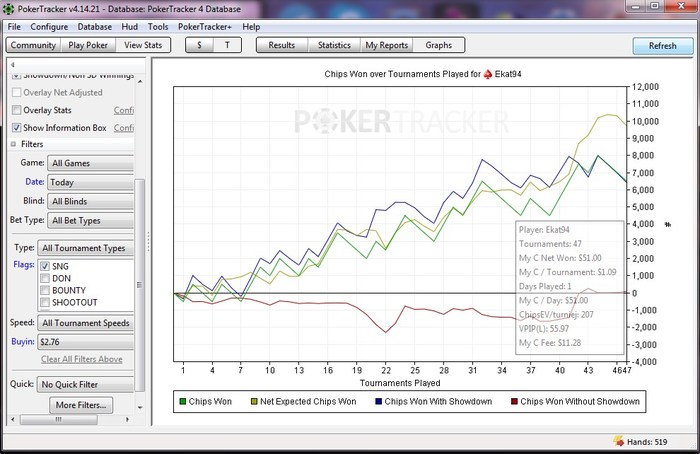Click the red Chips Won Without Showdown swatch
This screenshot has height=454, width=700.
(x=514, y=401)
